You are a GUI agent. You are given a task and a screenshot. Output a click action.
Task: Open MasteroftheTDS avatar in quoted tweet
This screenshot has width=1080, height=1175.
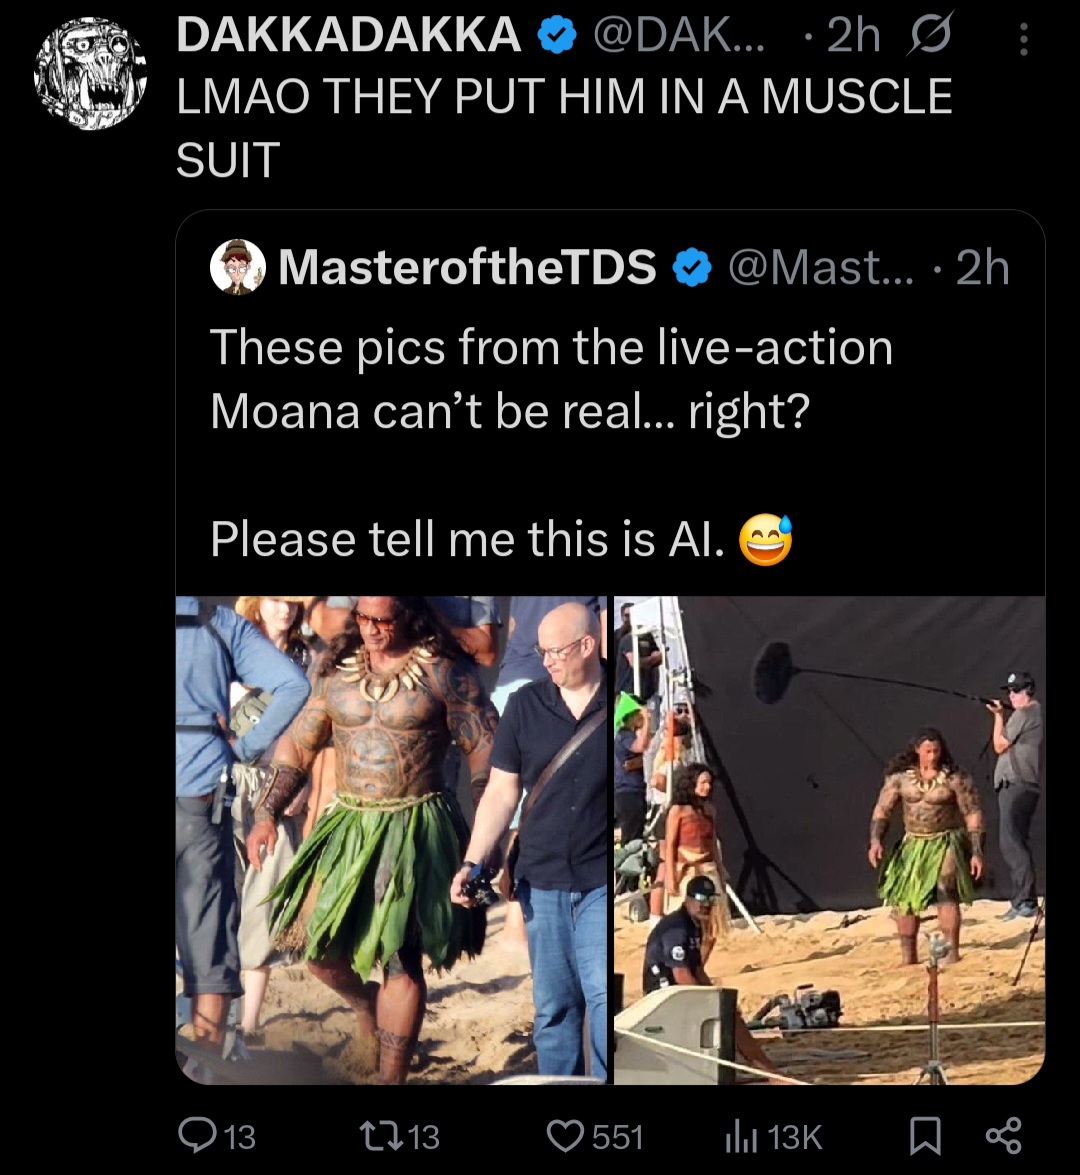238,267
